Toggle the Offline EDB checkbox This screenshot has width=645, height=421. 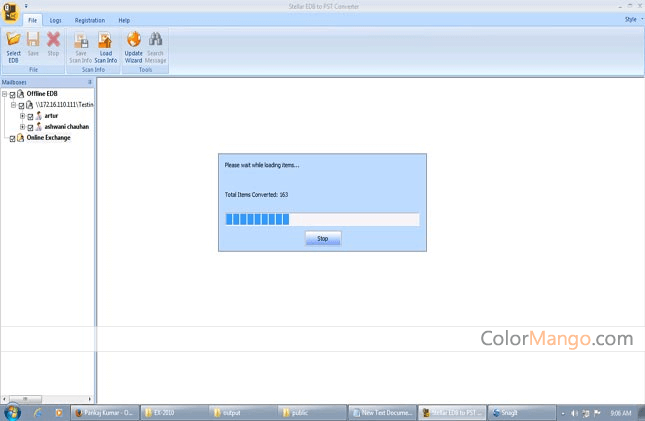tap(12, 95)
